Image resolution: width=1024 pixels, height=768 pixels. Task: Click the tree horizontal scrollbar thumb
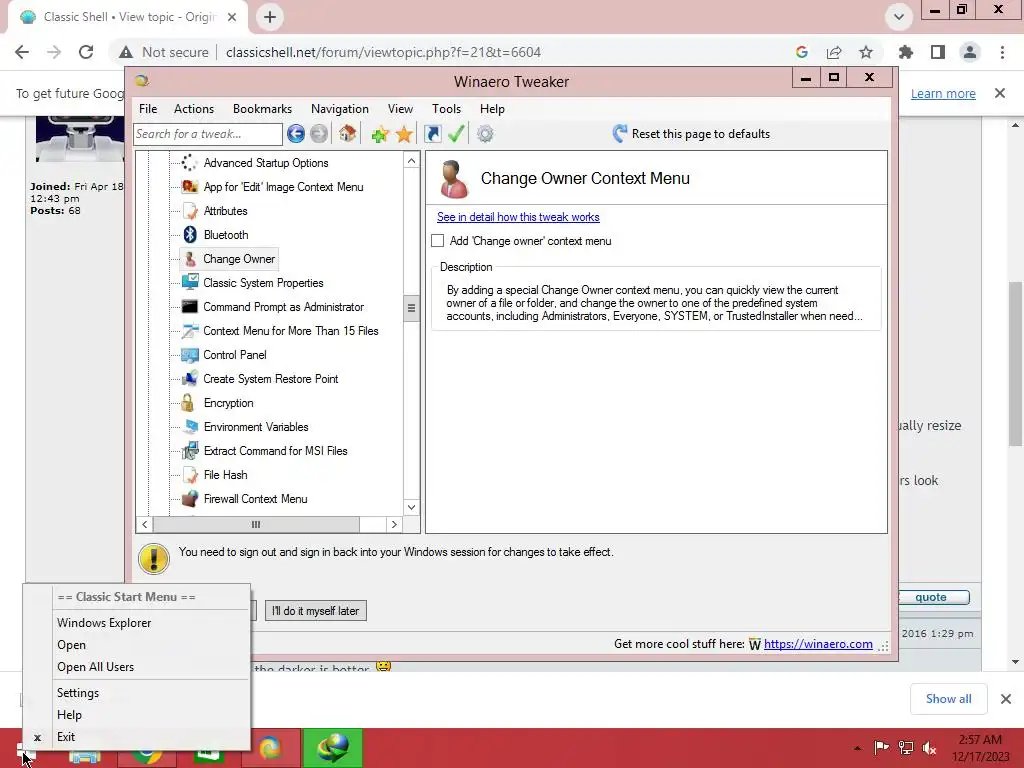[x=256, y=524]
